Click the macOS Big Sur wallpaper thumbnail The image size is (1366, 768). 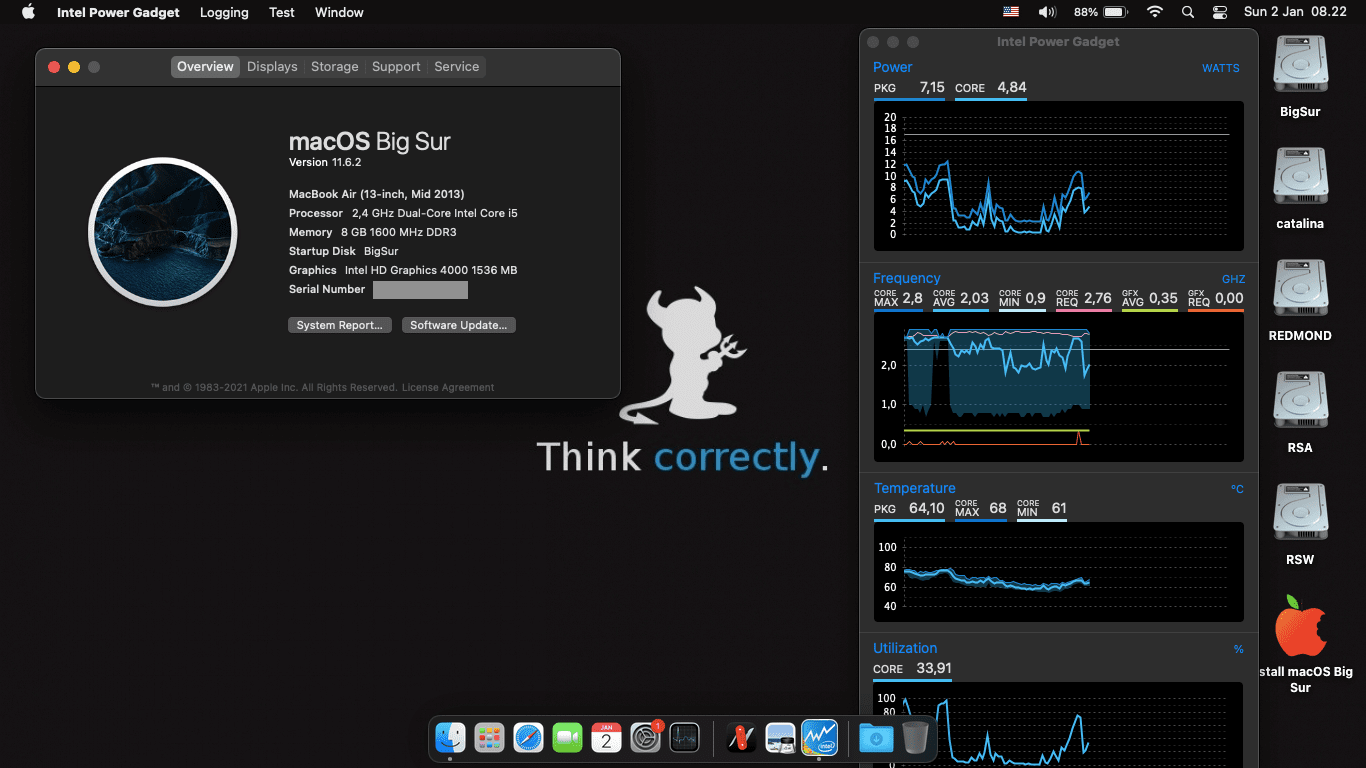(x=163, y=231)
